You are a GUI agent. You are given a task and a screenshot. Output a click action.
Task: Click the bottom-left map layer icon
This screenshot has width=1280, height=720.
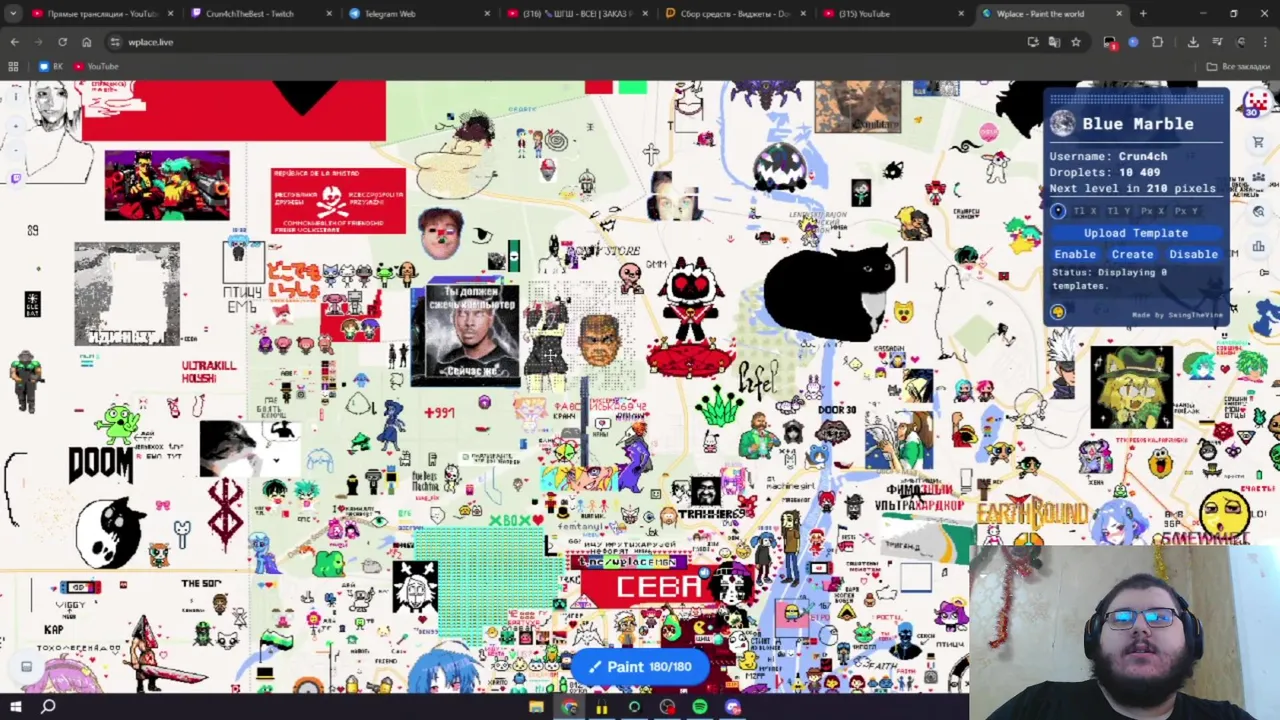click(x=27, y=666)
